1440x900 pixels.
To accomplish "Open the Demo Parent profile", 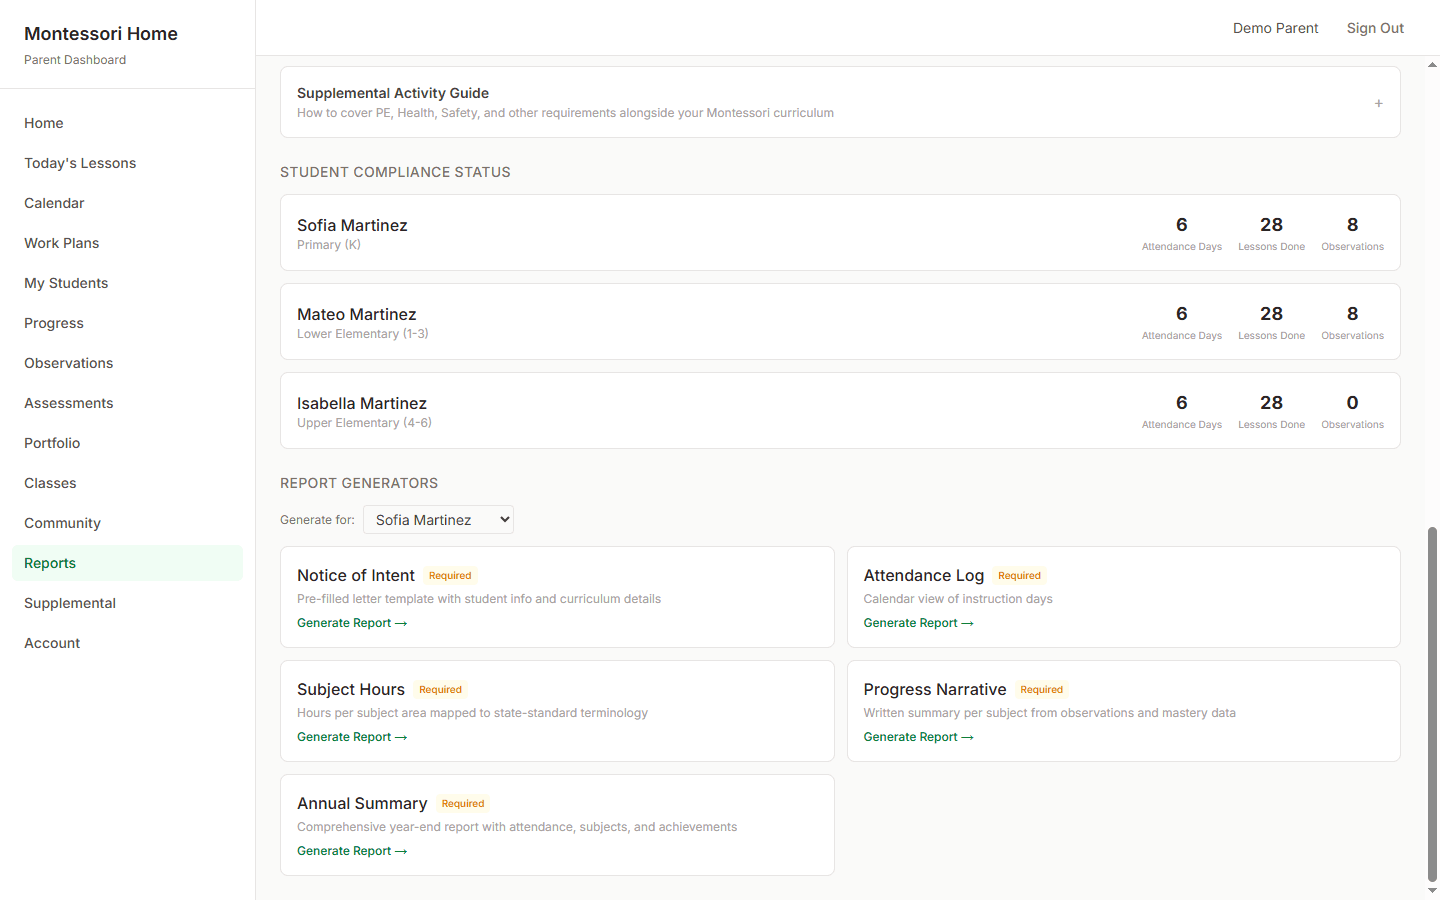I will click(1276, 27).
